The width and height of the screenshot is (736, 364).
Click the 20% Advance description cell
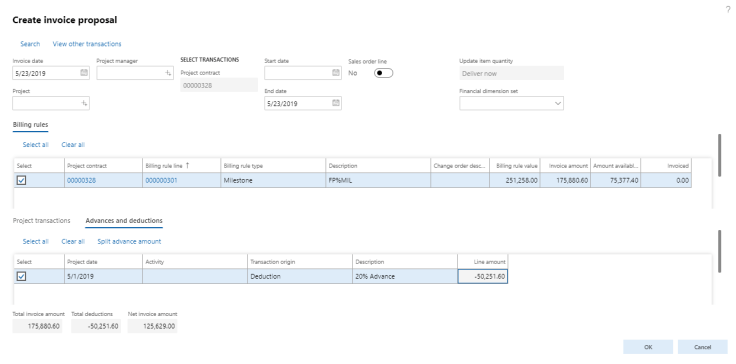pyautogui.click(x=405, y=276)
